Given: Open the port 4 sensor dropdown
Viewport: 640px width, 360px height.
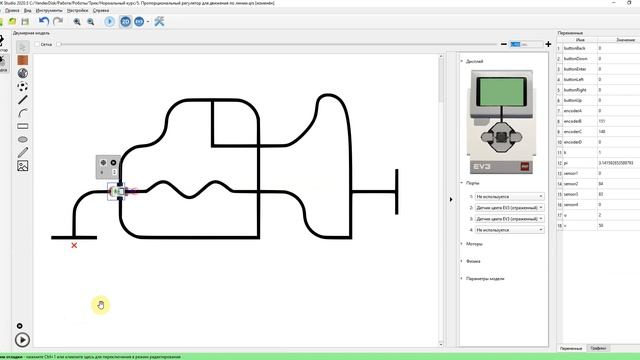Looking at the screenshot, I should [x=509, y=230].
